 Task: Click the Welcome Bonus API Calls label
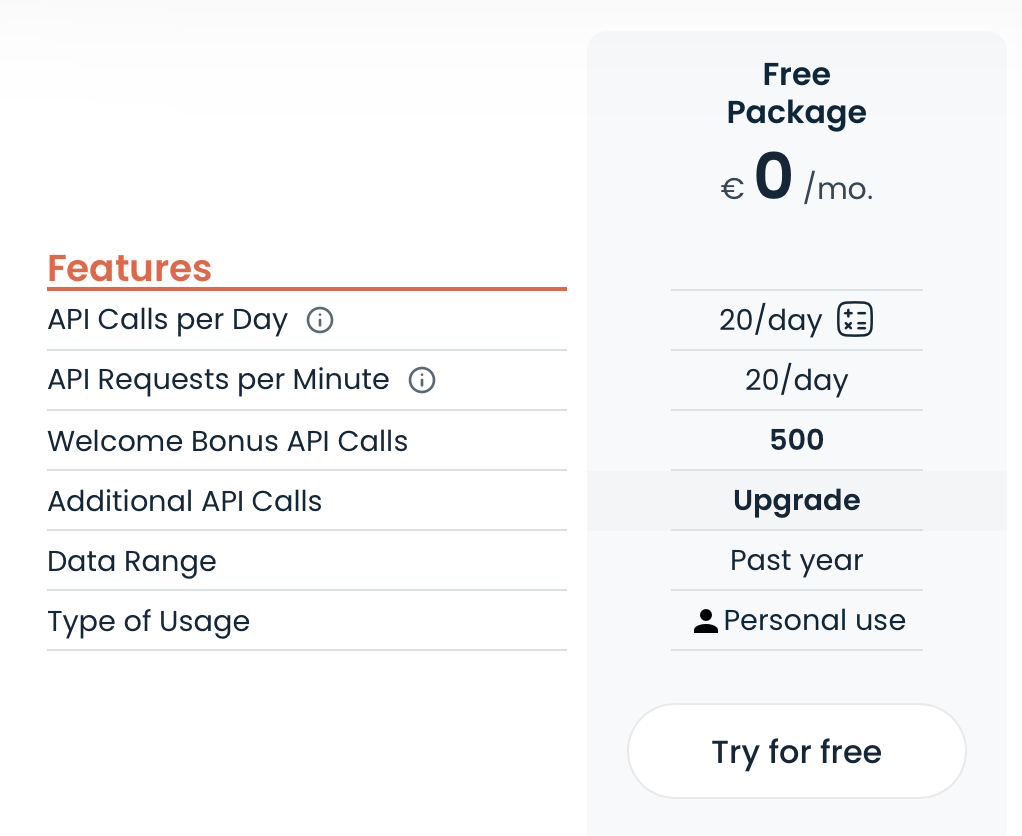pyautogui.click(x=228, y=441)
